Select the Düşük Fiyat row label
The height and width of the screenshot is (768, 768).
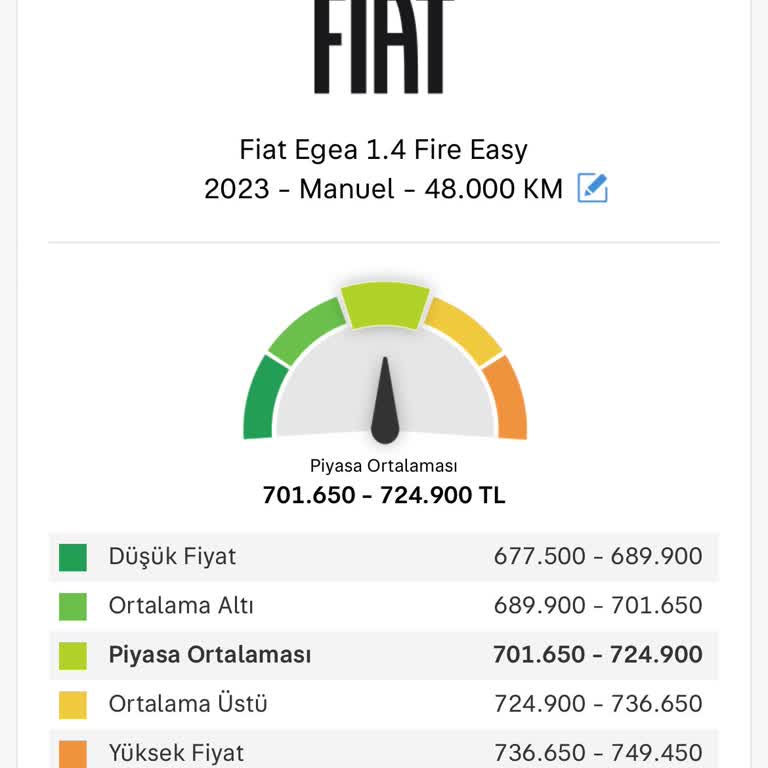tap(172, 557)
